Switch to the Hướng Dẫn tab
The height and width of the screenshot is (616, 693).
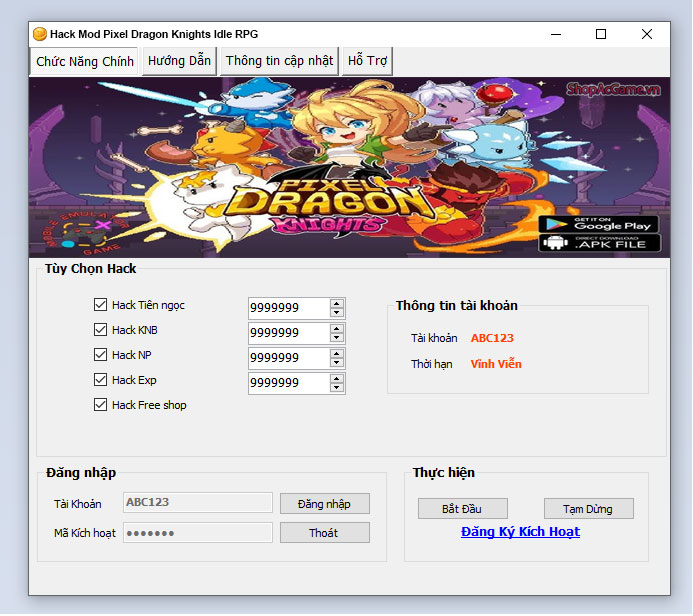point(179,61)
